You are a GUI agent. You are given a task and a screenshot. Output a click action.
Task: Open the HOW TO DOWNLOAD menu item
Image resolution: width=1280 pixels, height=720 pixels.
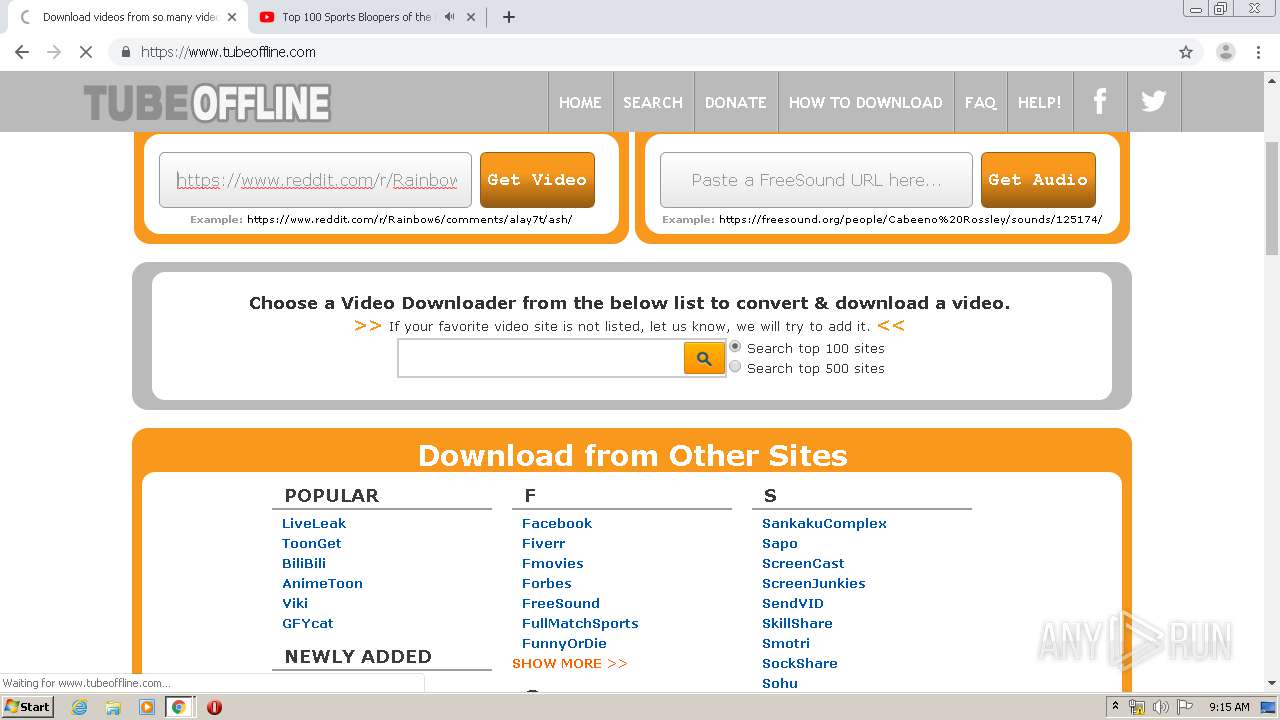coord(865,102)
